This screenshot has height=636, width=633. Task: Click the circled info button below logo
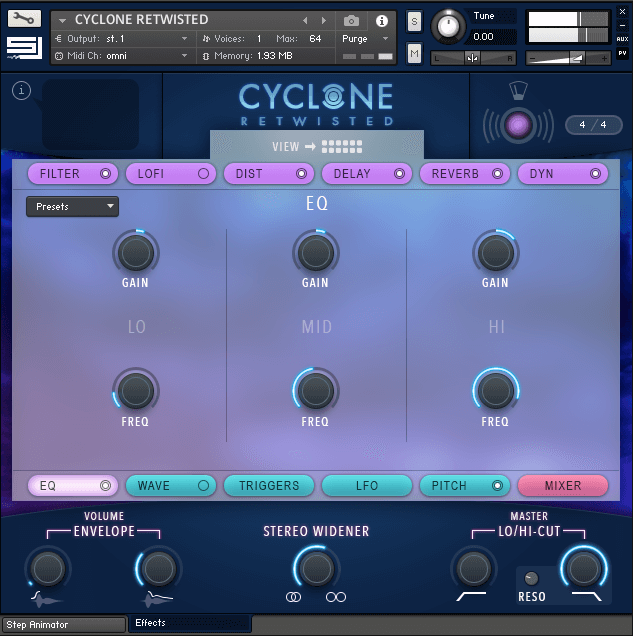click(22, 91)
